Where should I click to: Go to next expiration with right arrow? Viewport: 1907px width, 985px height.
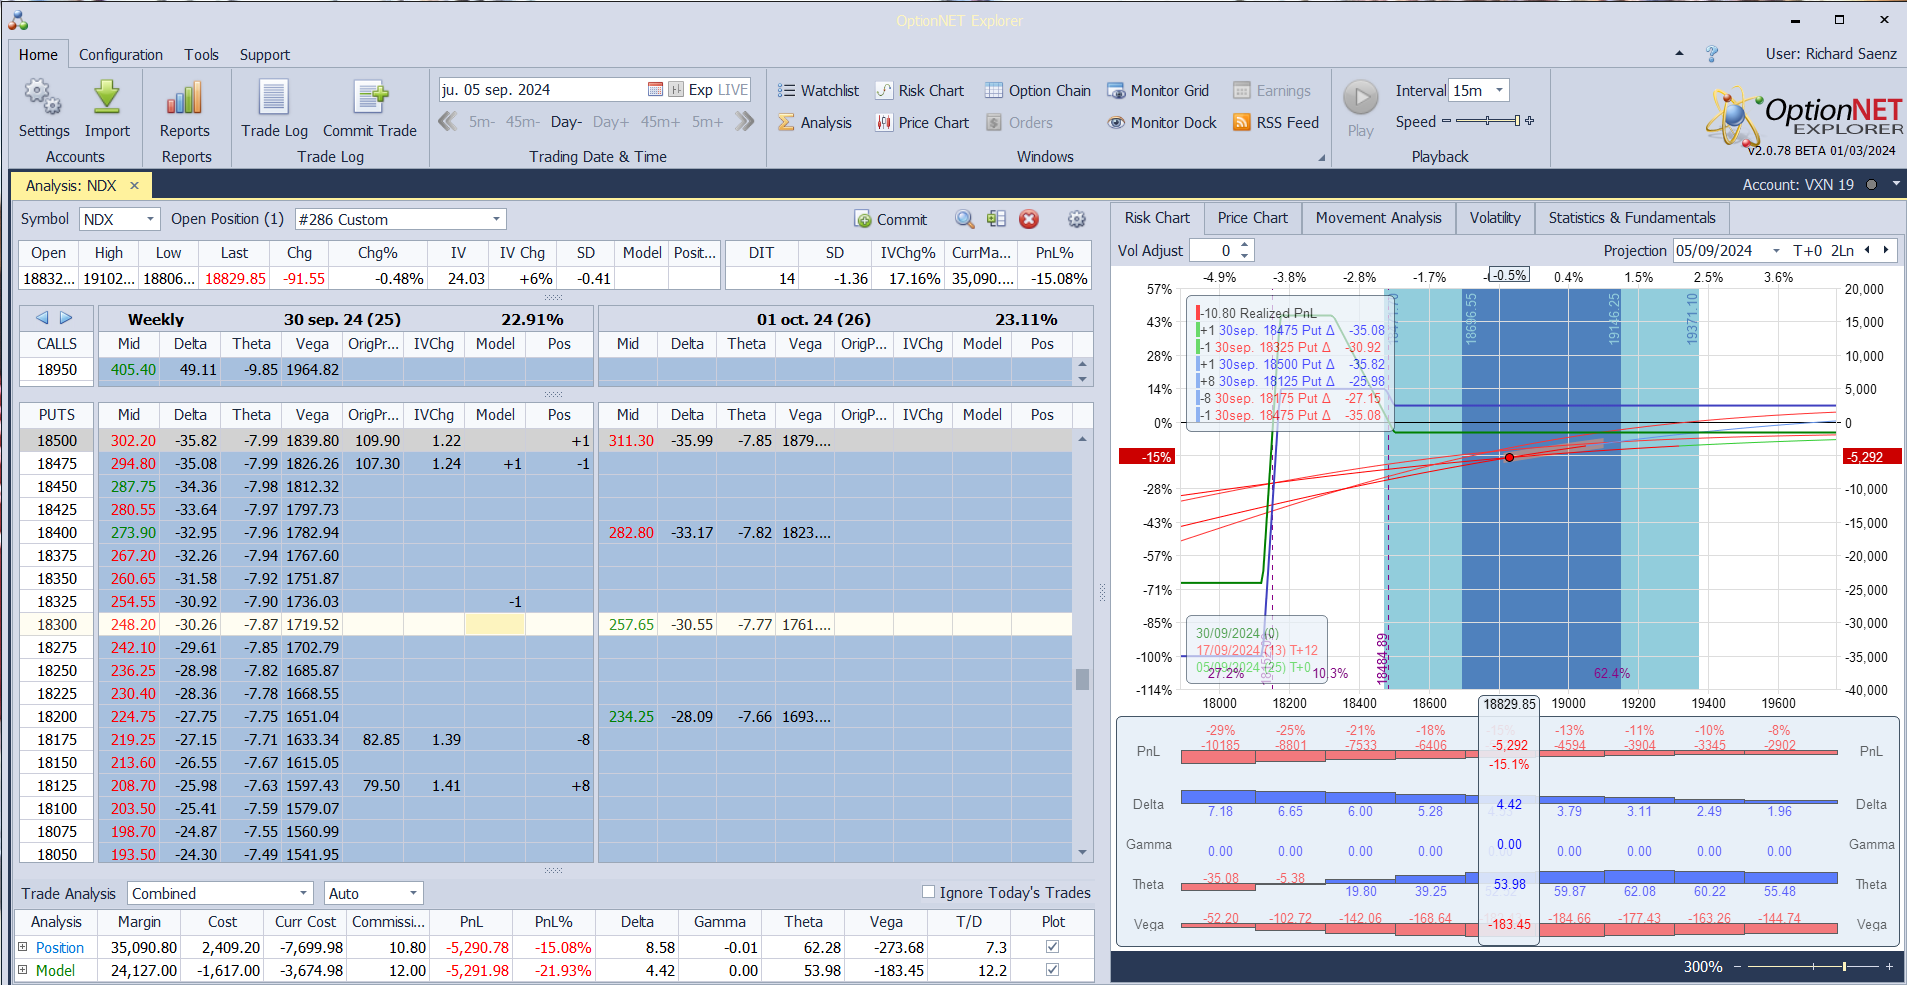[66, 318]
